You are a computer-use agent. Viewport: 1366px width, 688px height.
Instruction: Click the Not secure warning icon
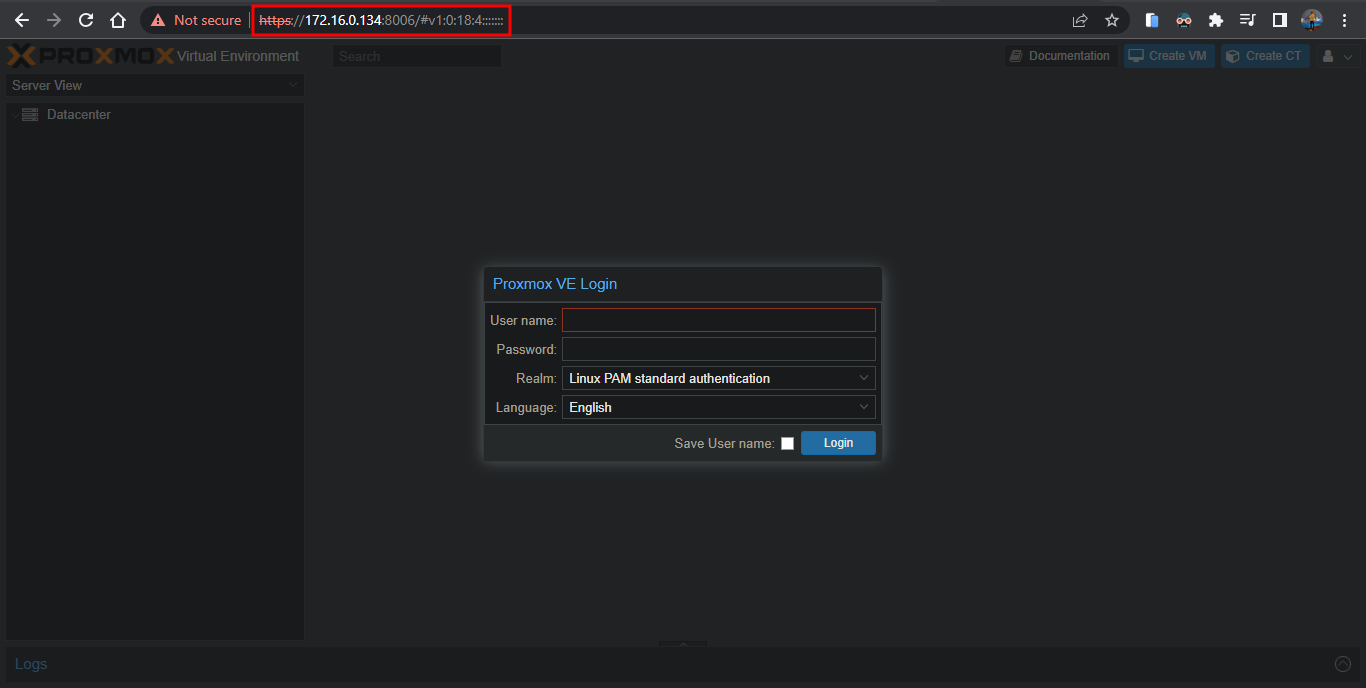158,20
